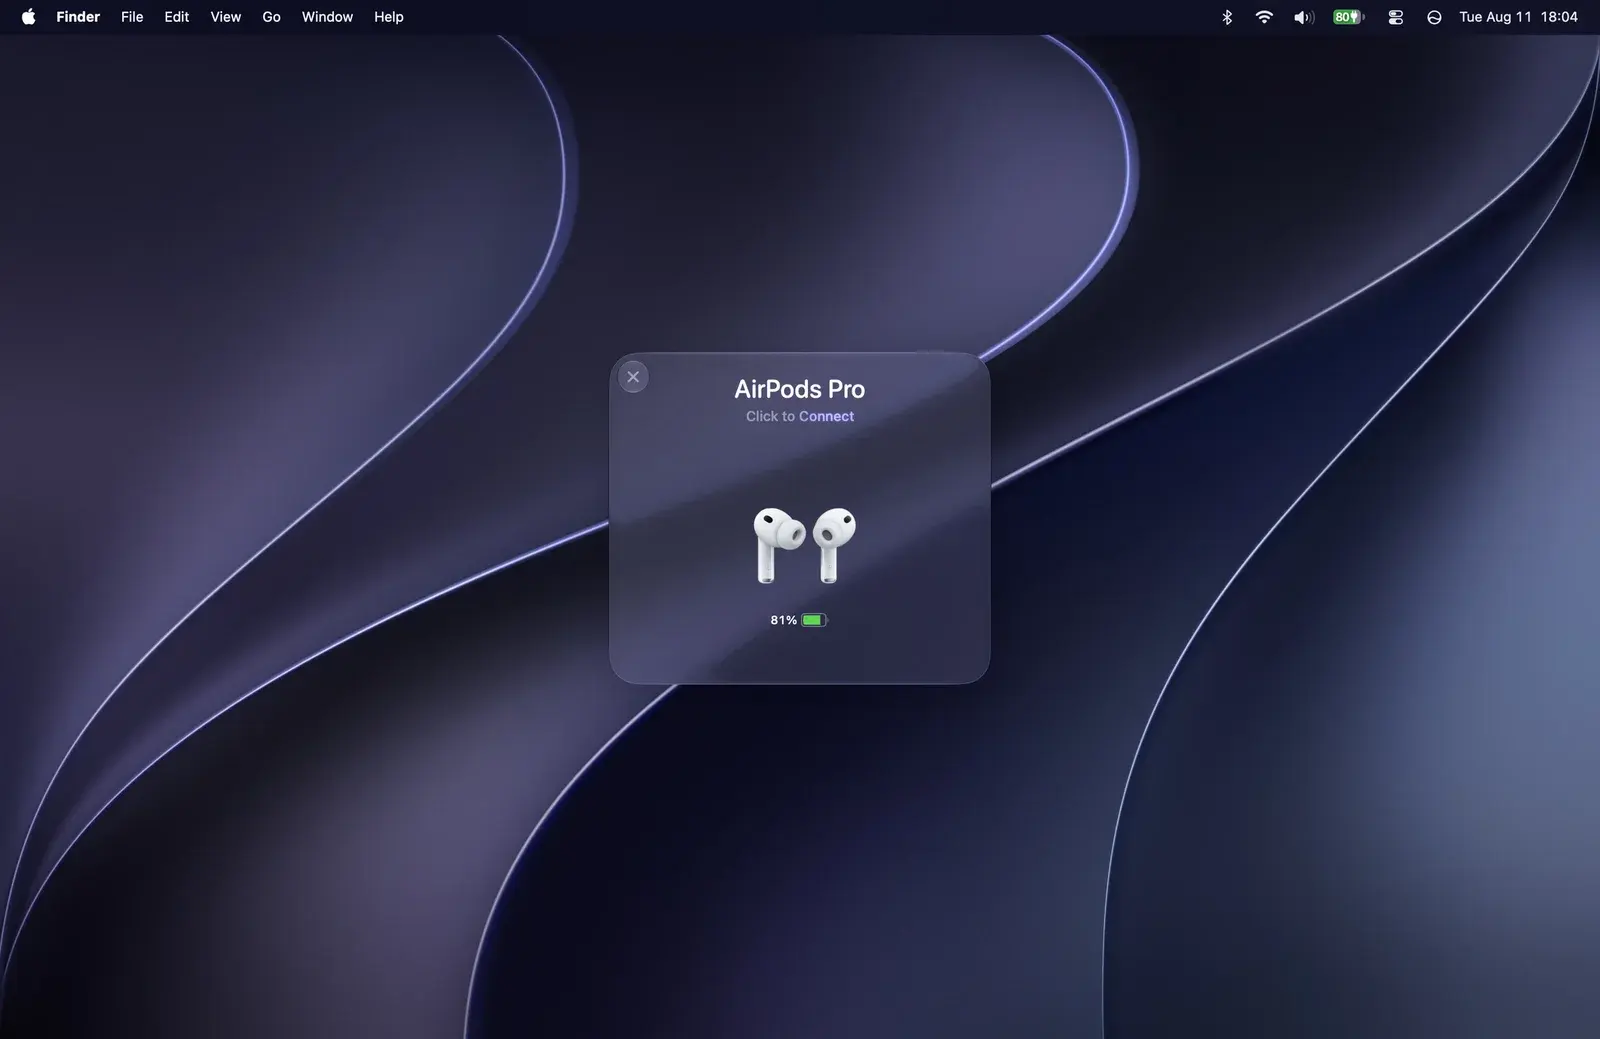Click Connect to pair AirPods Pro

pos(826,416)
